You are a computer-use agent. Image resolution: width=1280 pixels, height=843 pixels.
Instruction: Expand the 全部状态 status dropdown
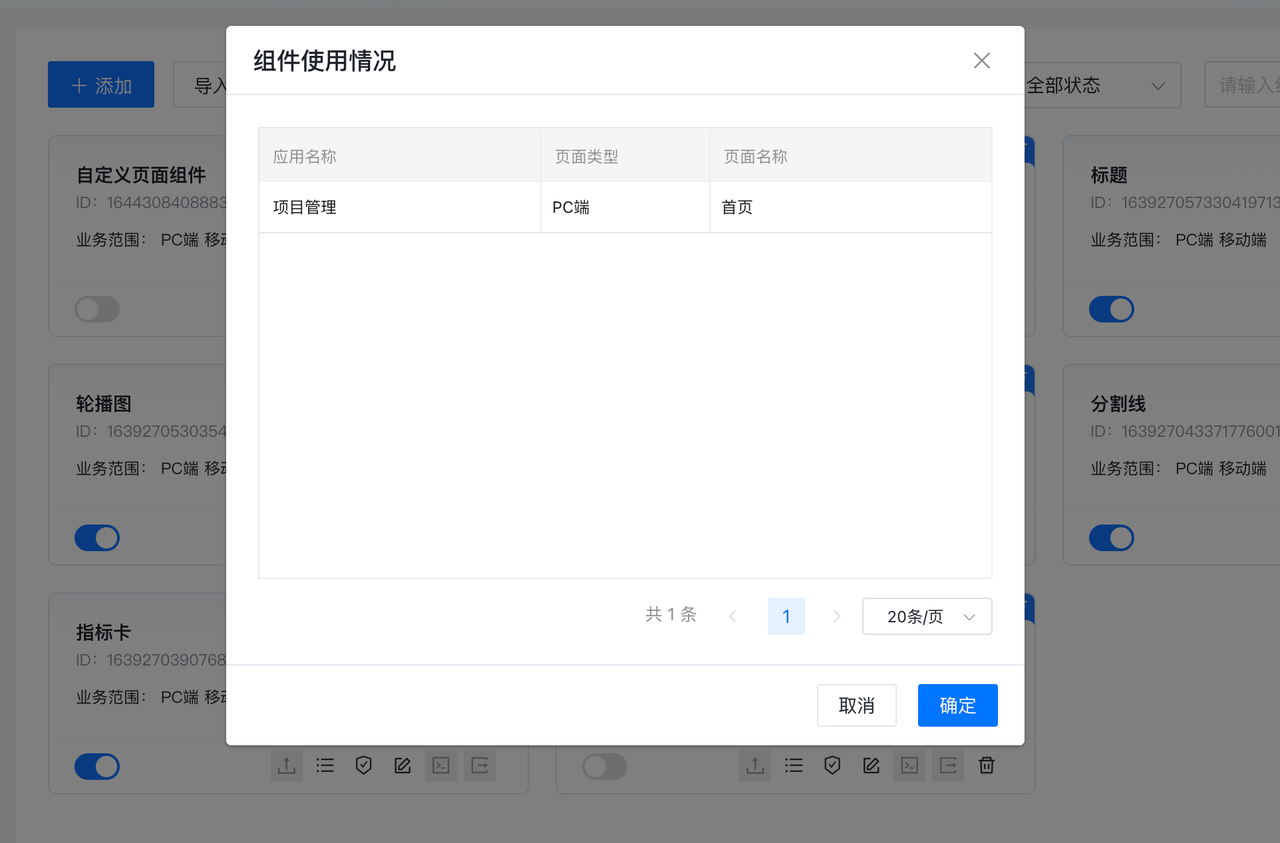(1097, 86)
